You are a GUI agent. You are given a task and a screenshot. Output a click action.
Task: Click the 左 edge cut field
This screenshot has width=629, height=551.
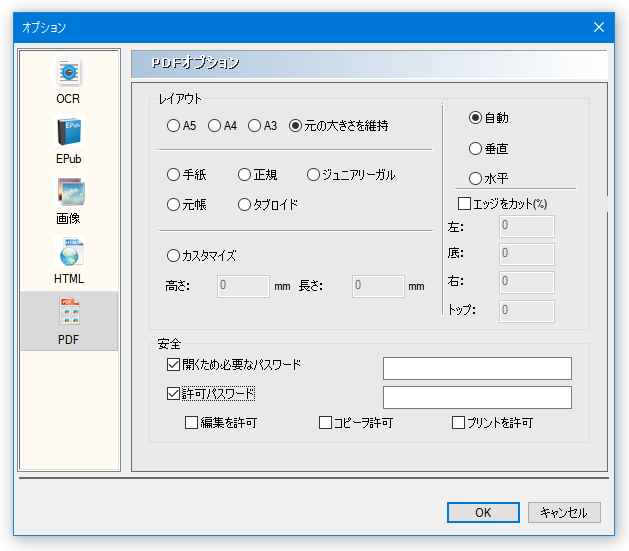tap(527, 226)
